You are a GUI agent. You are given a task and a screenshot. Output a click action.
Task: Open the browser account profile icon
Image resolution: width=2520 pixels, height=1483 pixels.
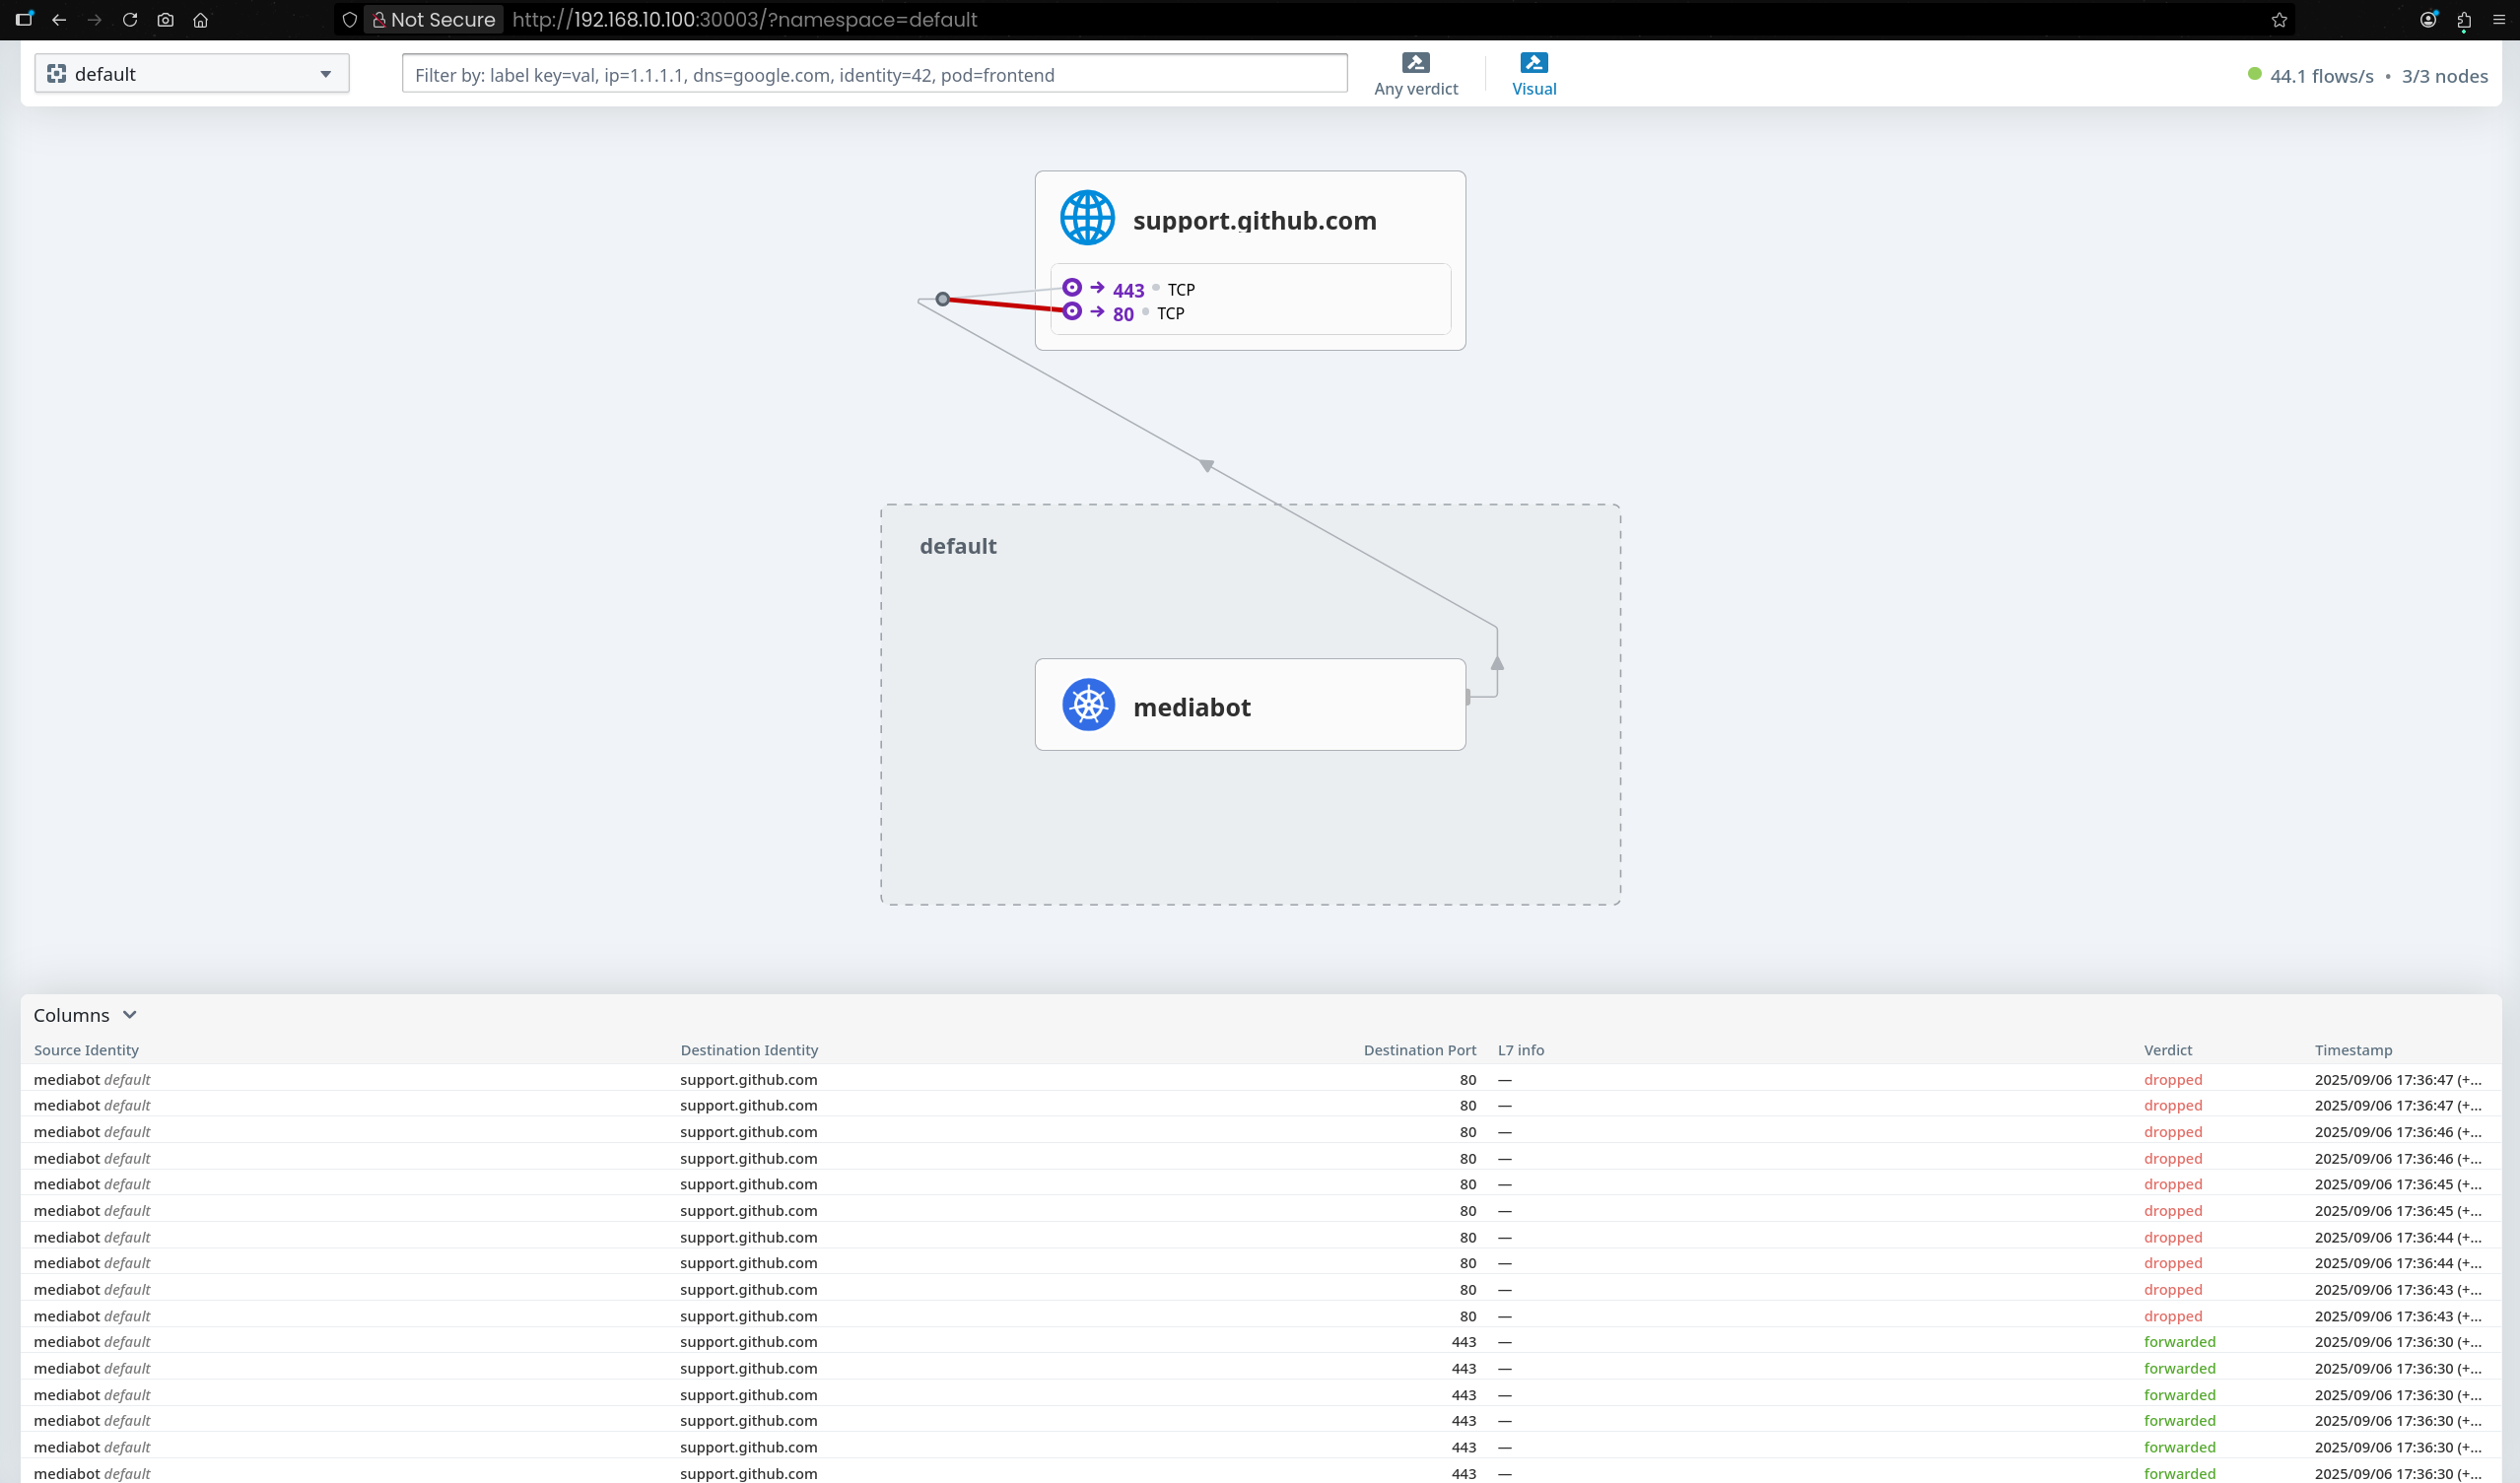pyautogui.click(x=2428, y=20)
